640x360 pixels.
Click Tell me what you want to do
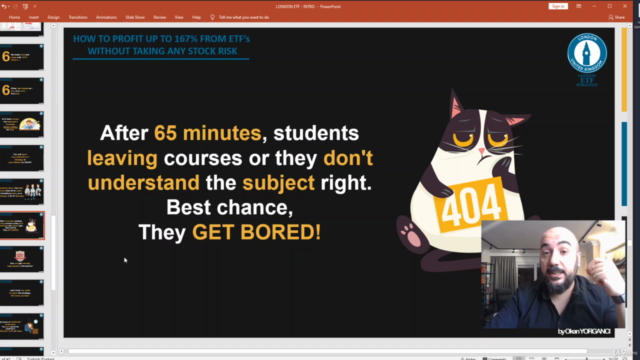[244, 18]
